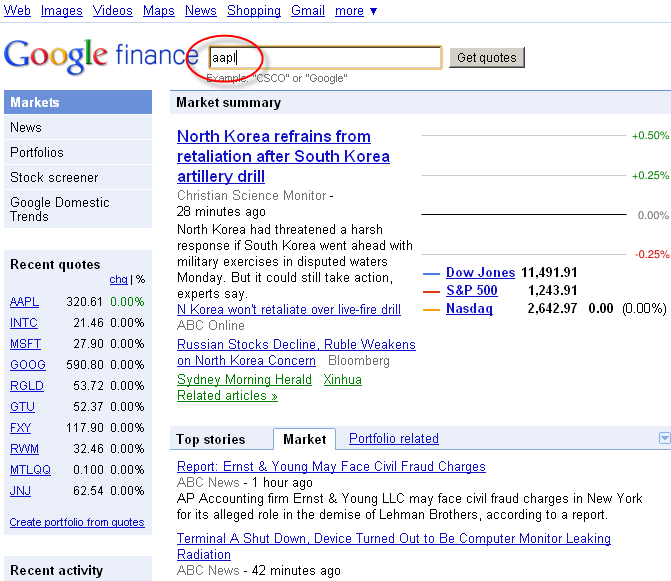Screen dimensions: 671x581
Task: Click the stock search input field
Action: (325, 58)
